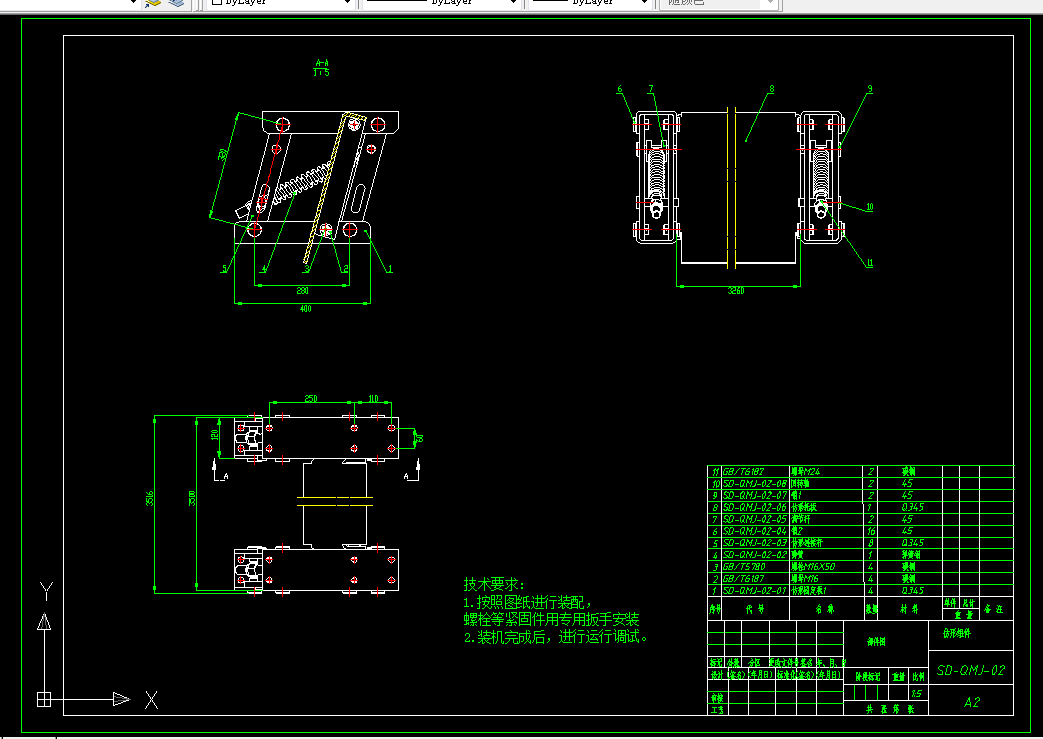Select table cell SD-QMJ-02-02
Image resolution: width=1043 pixels, height=739 pixels.
755,555
